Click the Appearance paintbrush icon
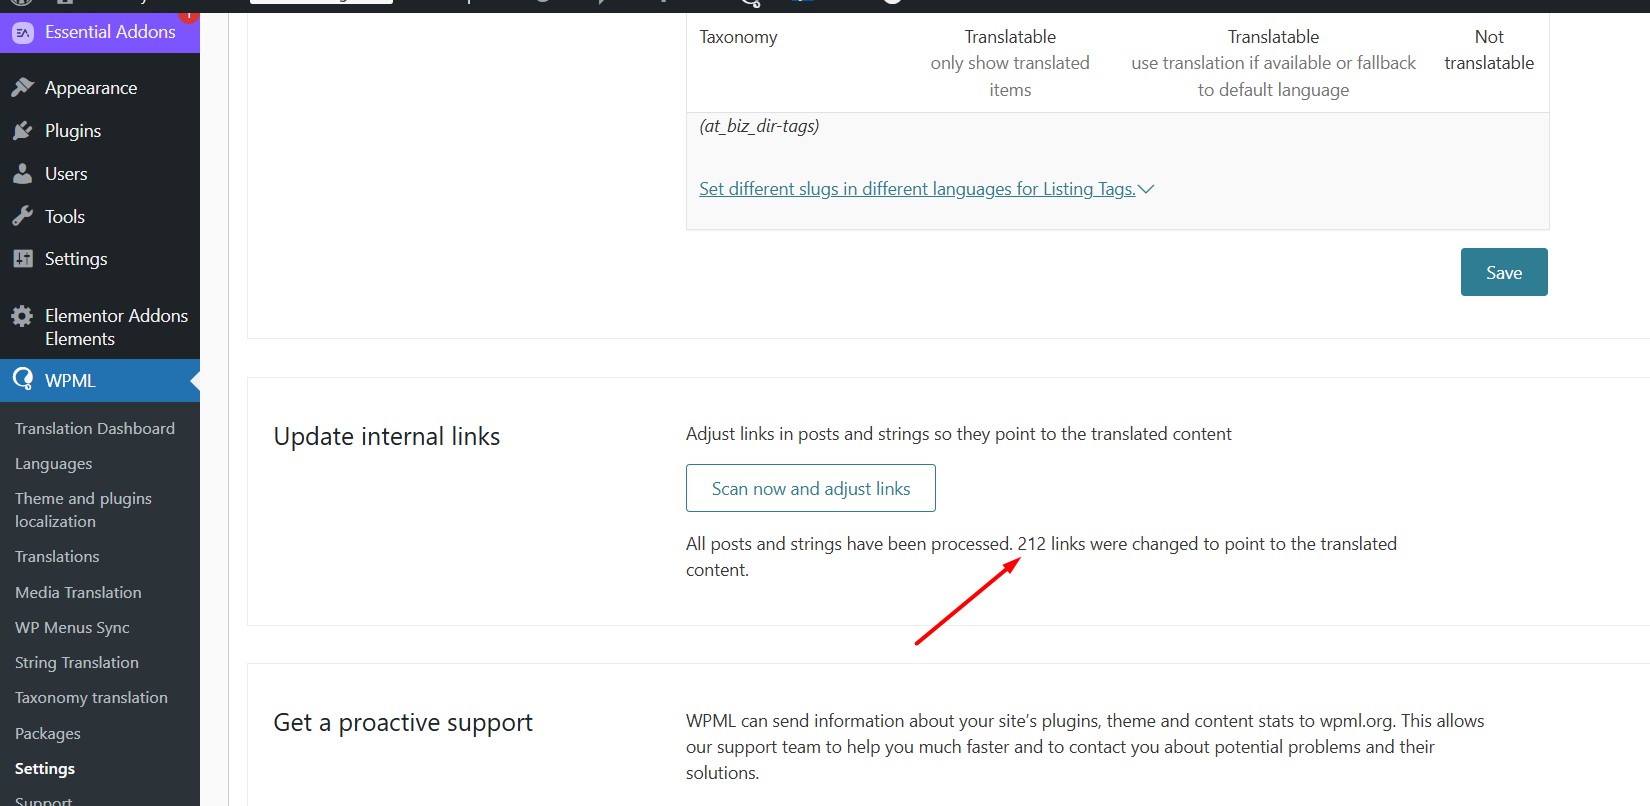 point(22,88)
